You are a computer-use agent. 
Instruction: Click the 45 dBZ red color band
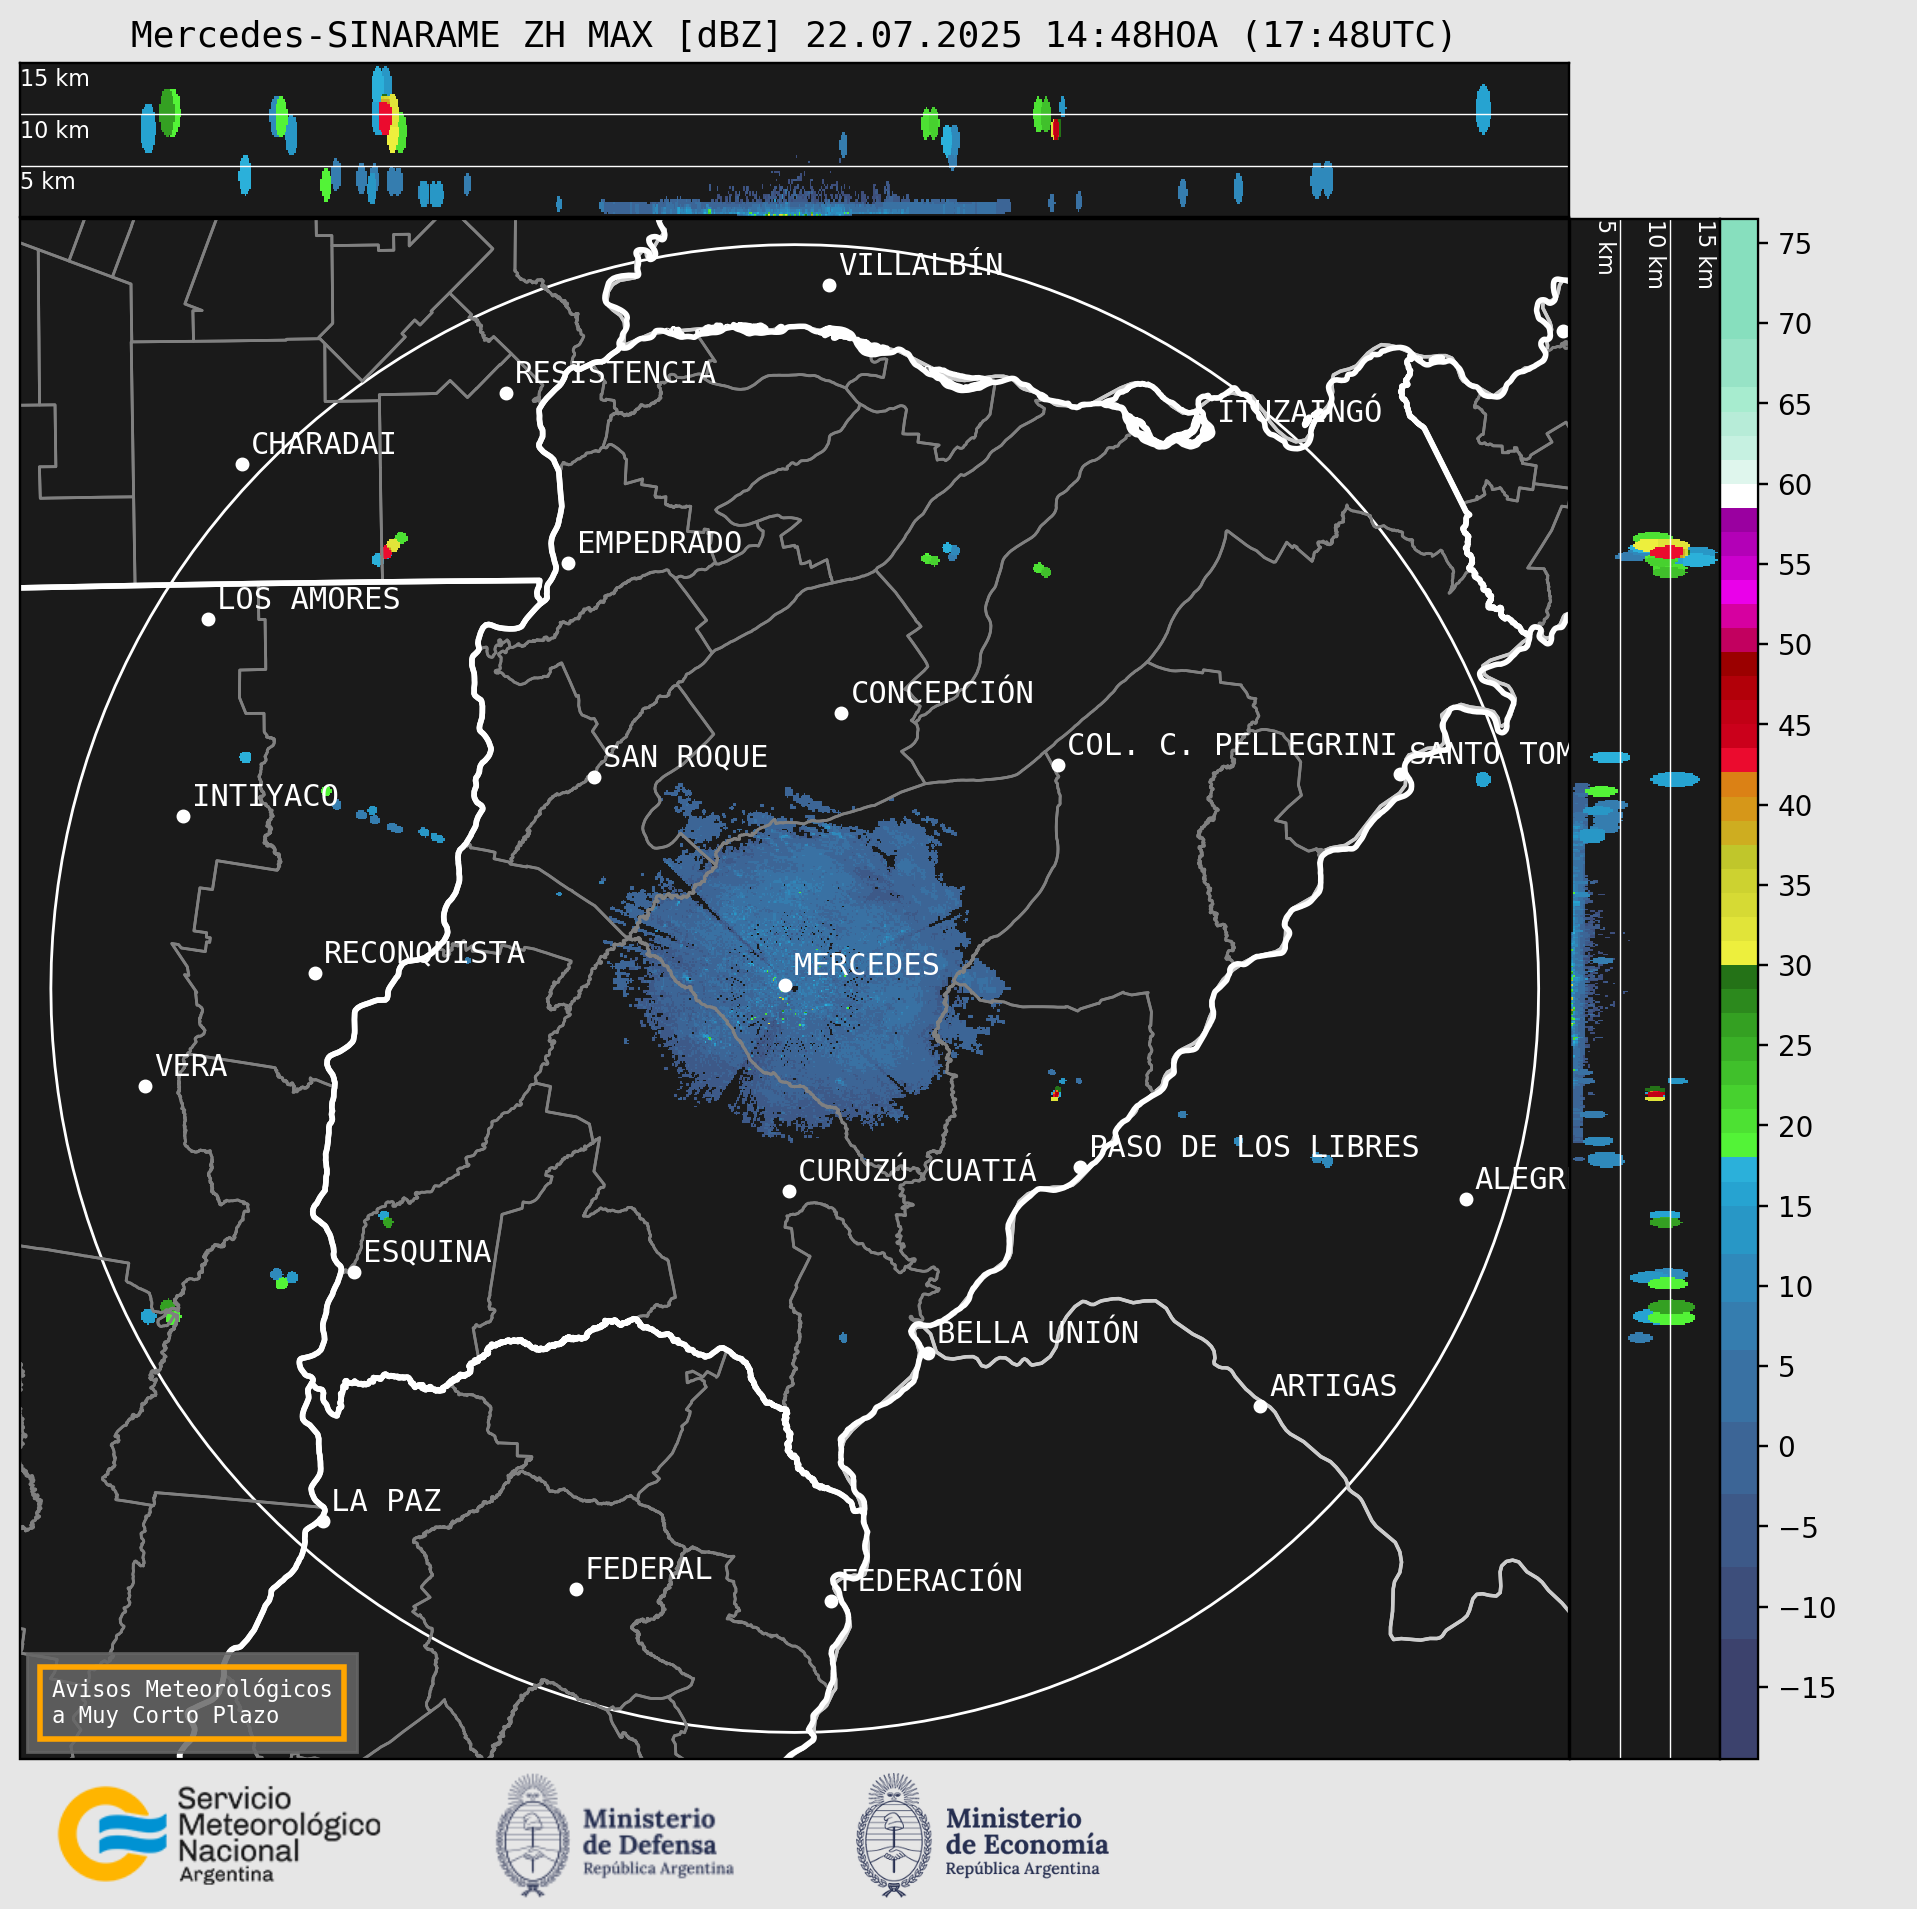(x=1738, y=724)
